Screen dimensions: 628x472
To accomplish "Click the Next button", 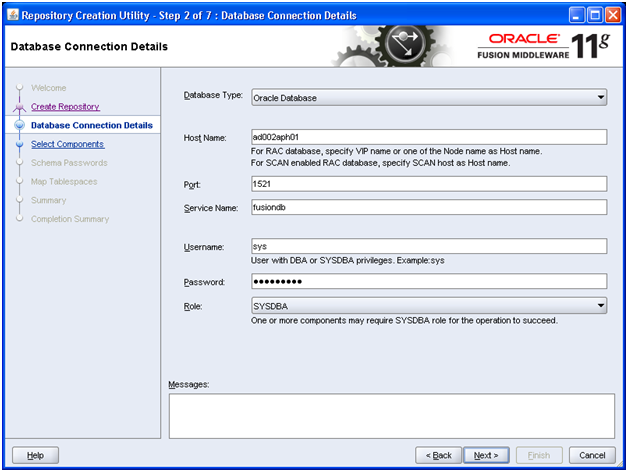I will coord(486,456).
